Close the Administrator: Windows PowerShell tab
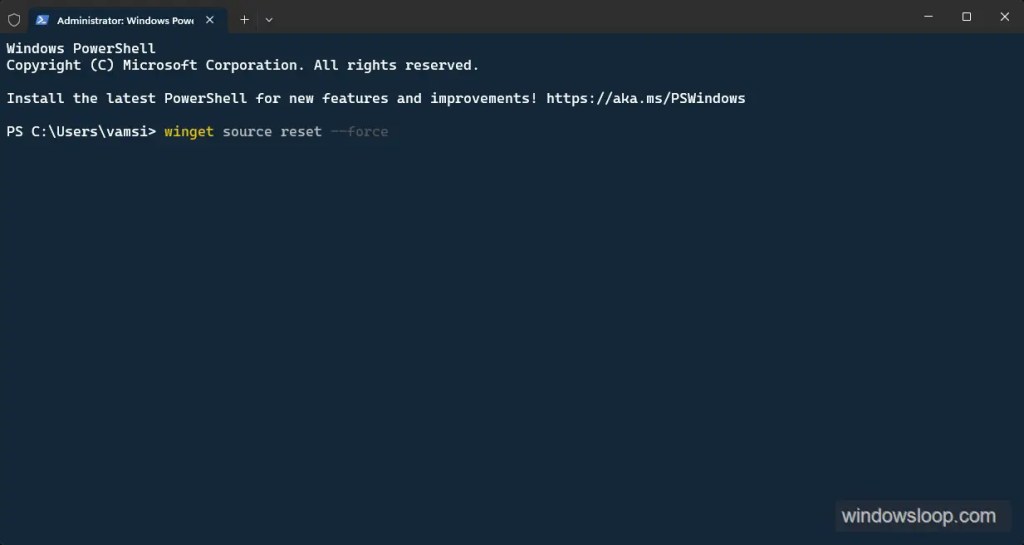This screenshot has width=1024, height=545. tap(210, 20)
